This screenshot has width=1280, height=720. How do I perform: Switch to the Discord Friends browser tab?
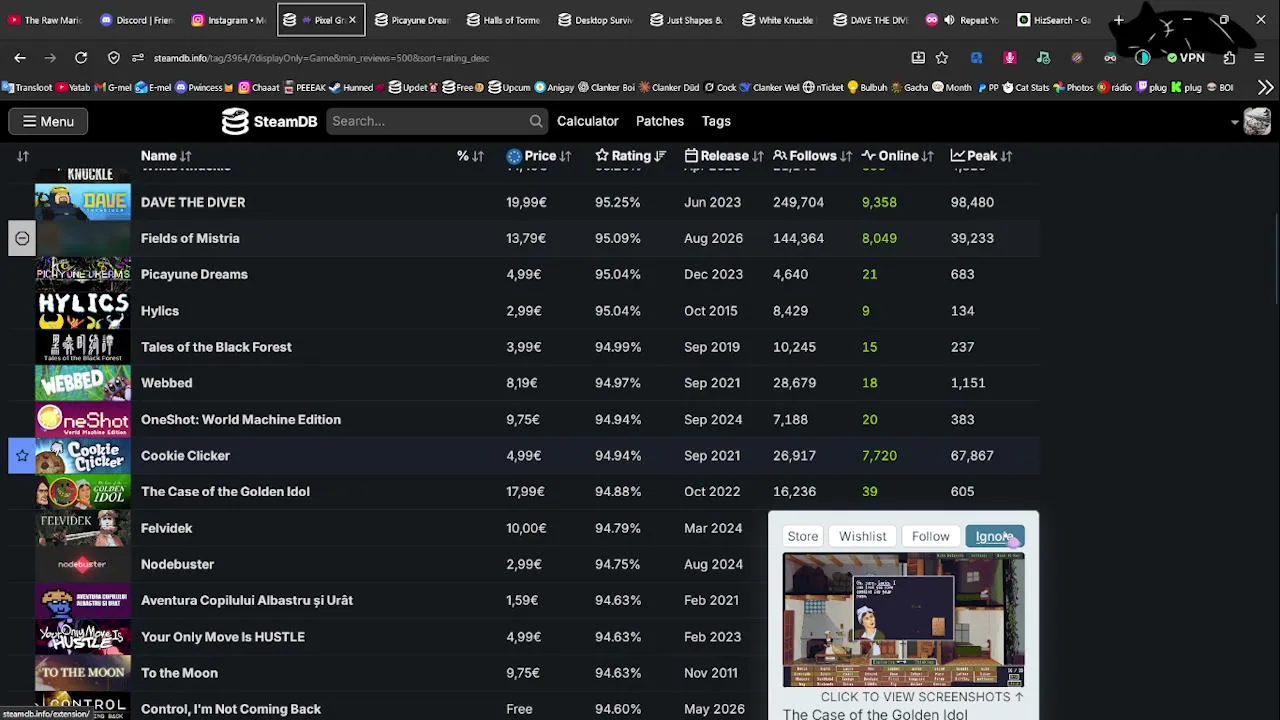point(137,20)
